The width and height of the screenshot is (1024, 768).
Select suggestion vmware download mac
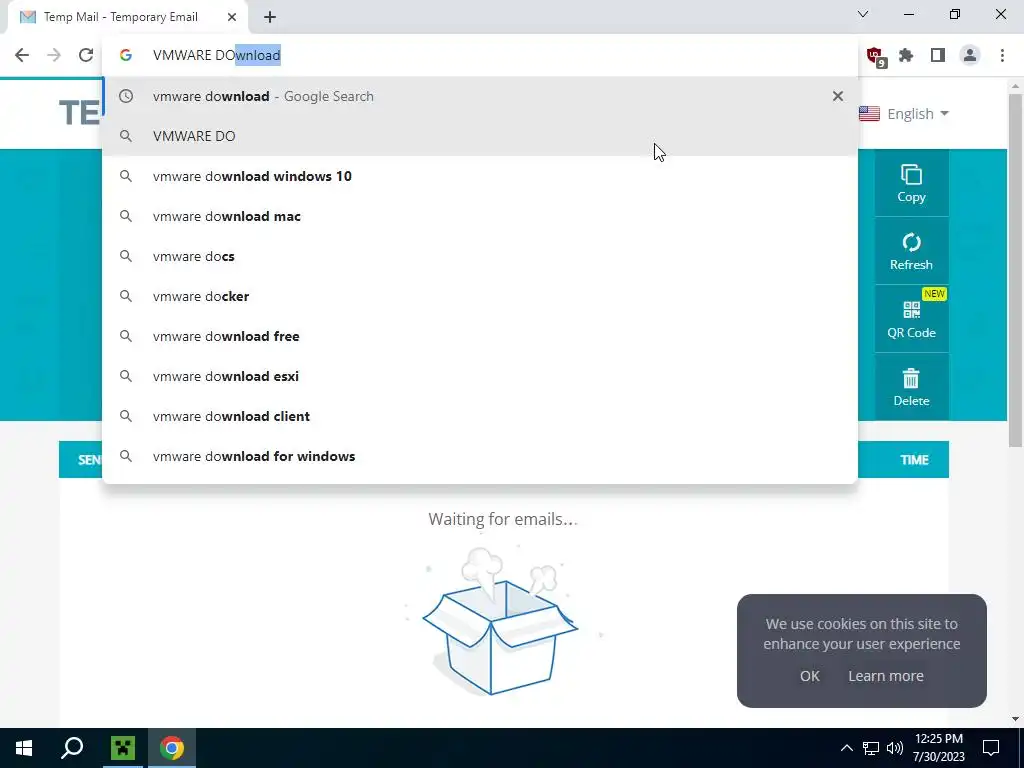(x=479, y=216)
